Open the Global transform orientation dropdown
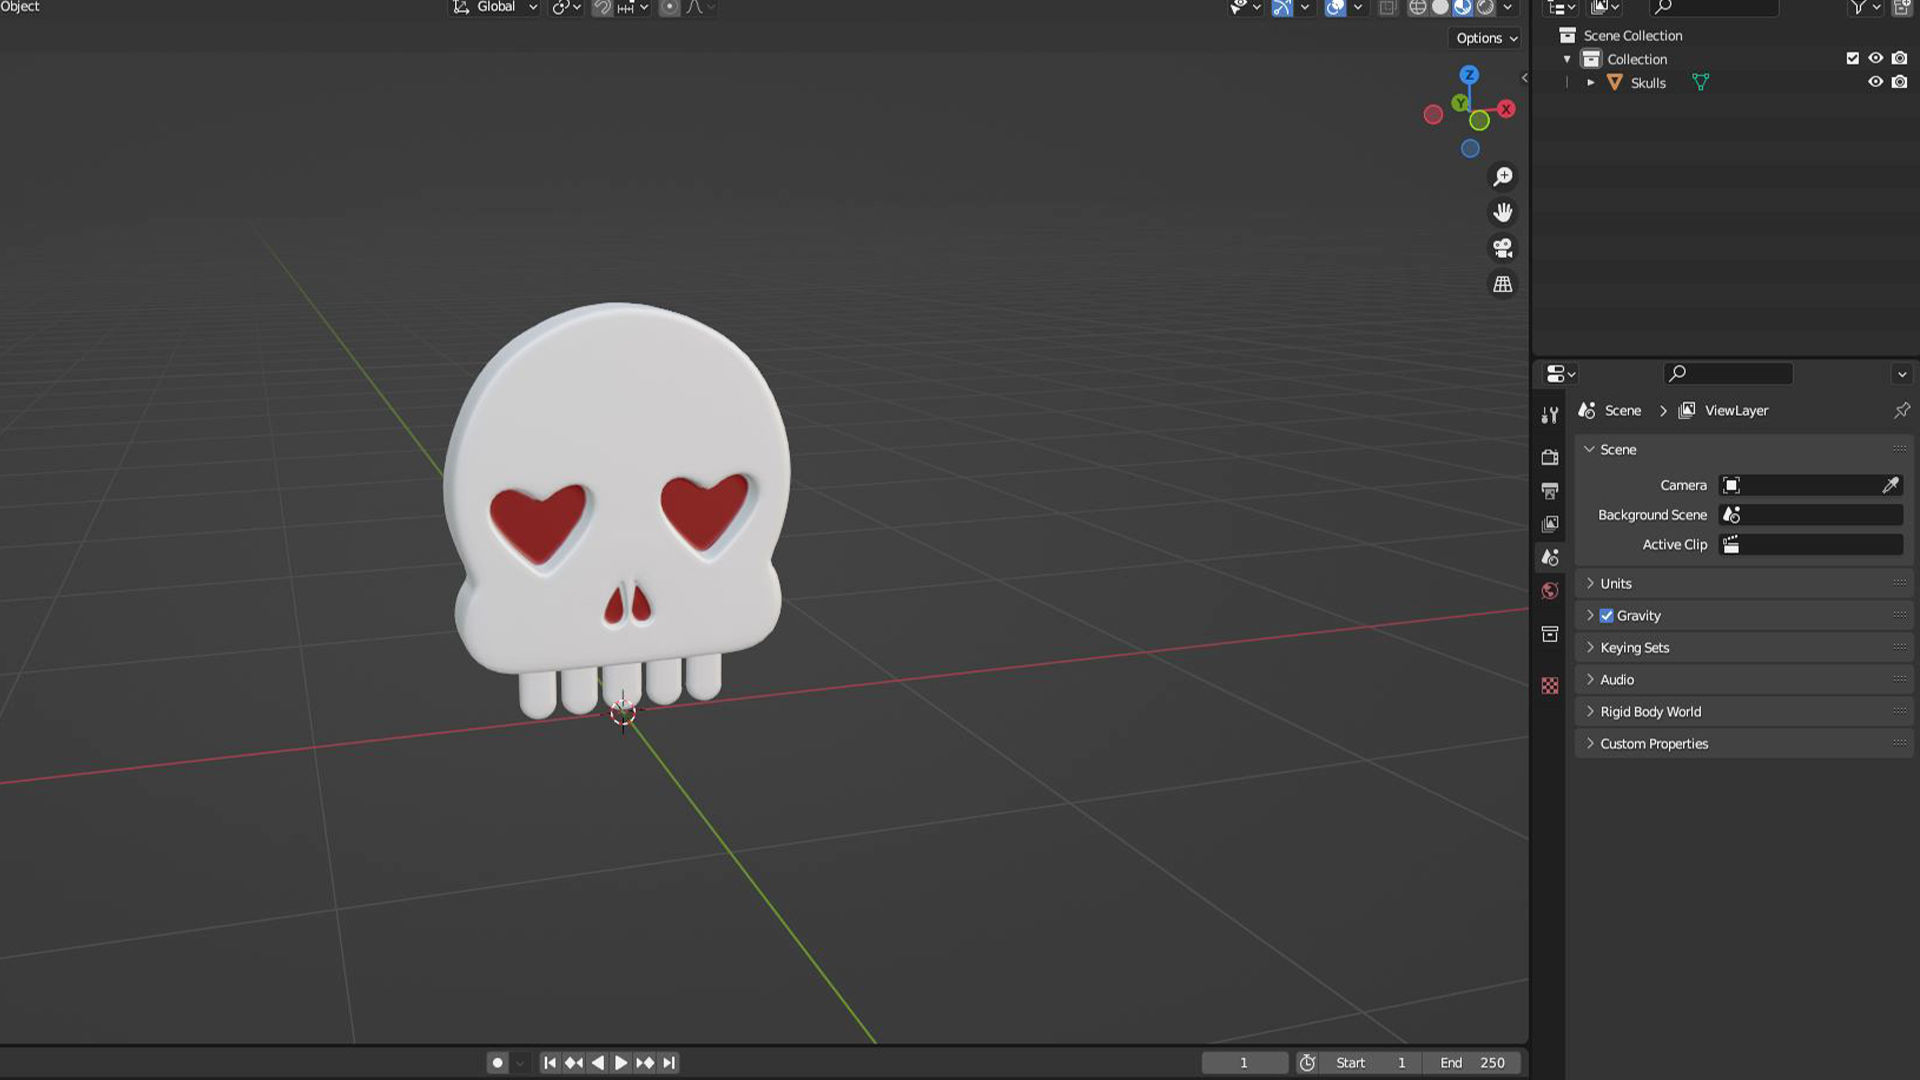The image size is (1920, 1080). tap(495, 8)
